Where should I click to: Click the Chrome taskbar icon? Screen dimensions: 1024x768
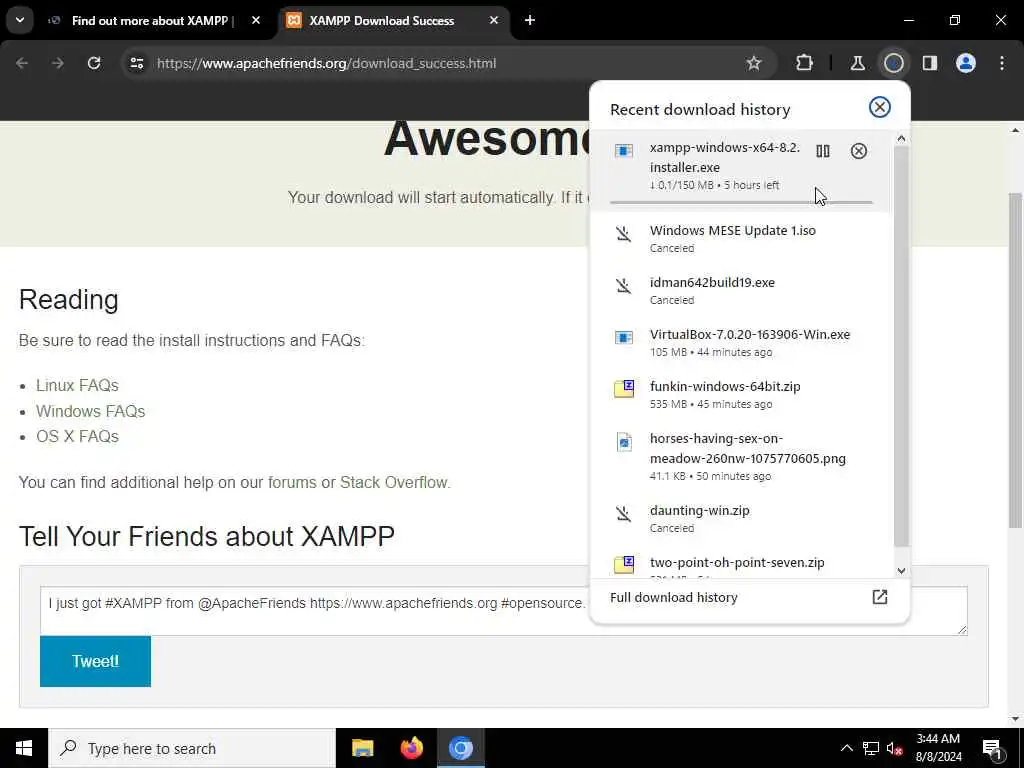pyautogui.click(x=460, y=748)
